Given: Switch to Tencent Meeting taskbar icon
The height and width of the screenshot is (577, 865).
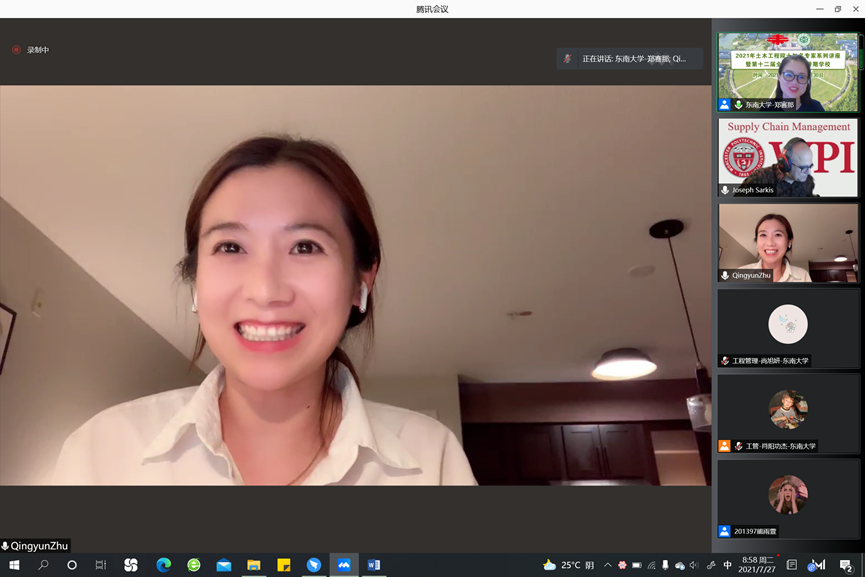Looking at the screenshot, I should 344,565.
